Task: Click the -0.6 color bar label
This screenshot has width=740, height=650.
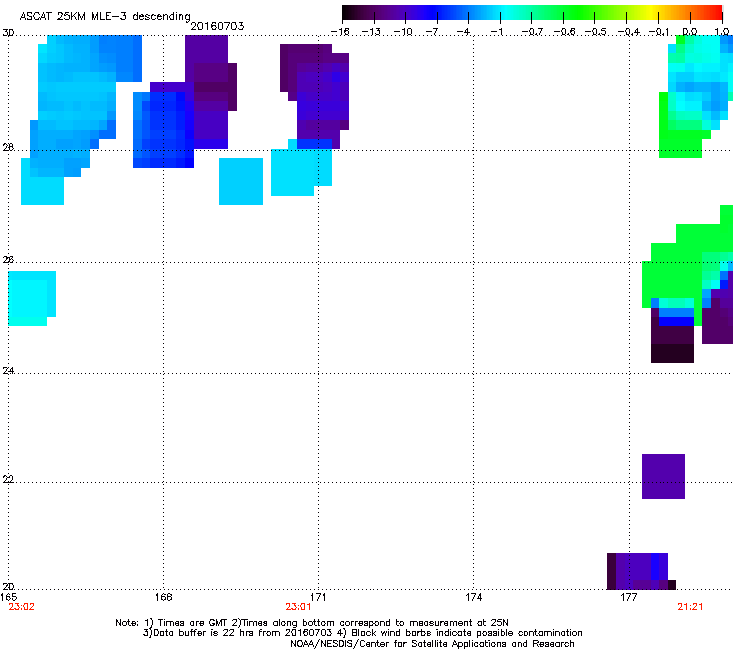Action: 564,32
